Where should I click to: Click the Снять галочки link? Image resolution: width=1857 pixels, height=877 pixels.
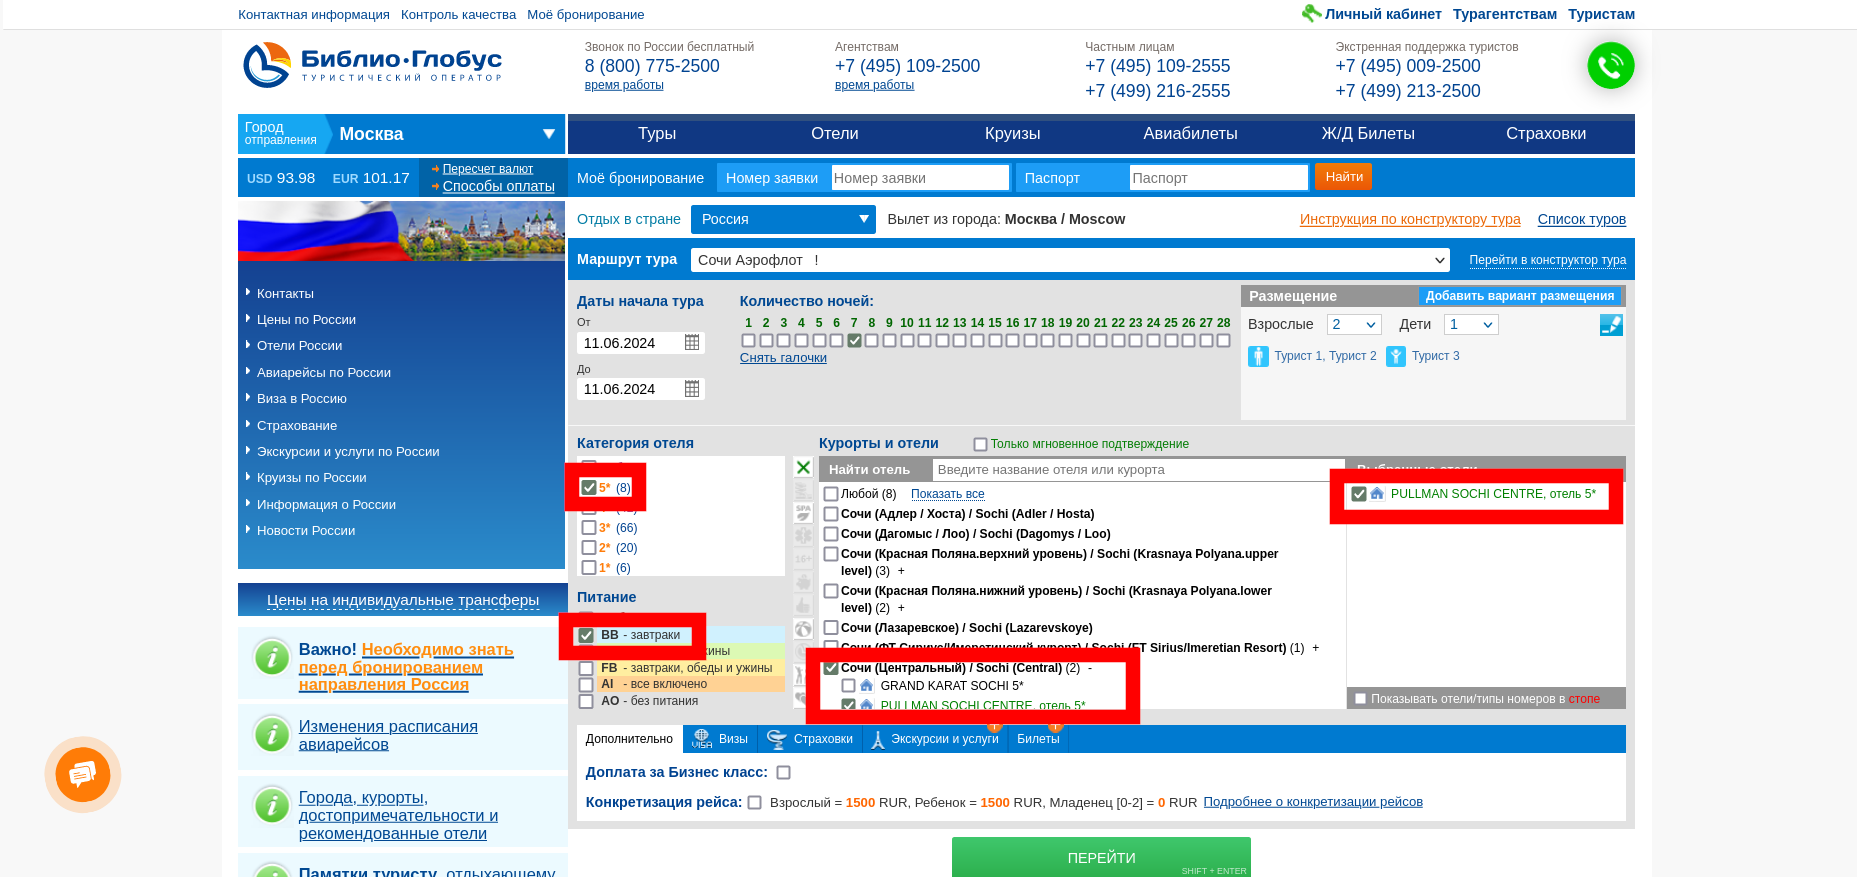(x=783, y=358)
